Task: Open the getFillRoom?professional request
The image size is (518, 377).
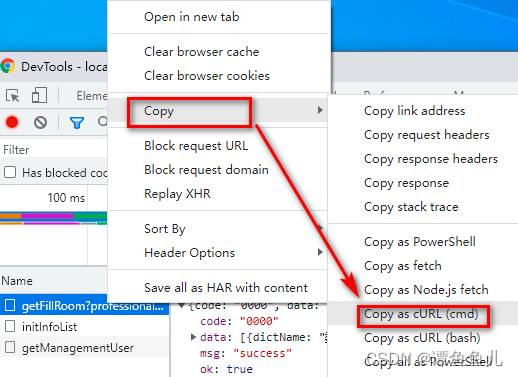Action: 93,306
